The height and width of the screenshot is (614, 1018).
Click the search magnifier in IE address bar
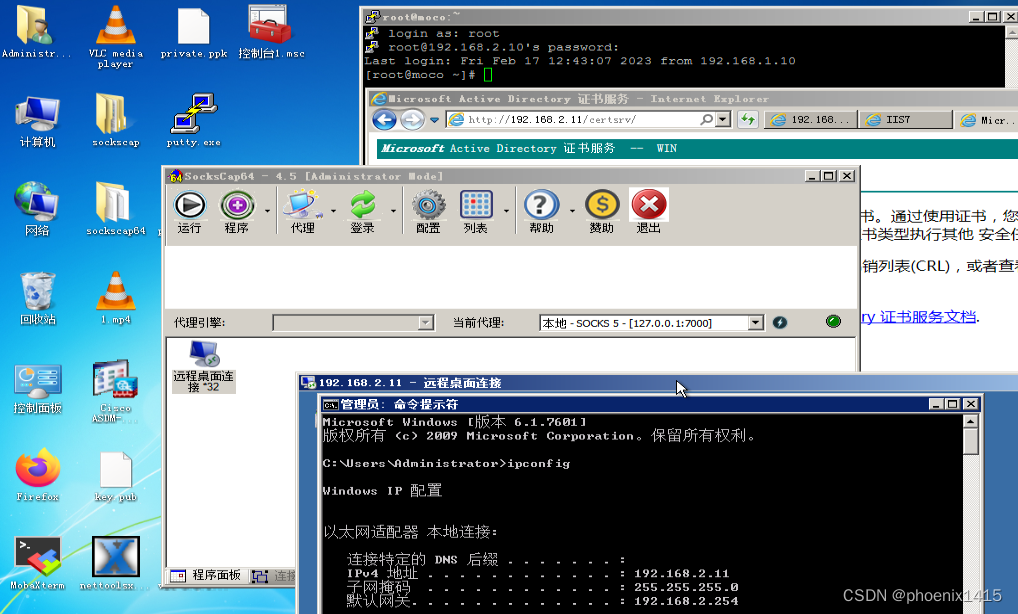(706, 119)
